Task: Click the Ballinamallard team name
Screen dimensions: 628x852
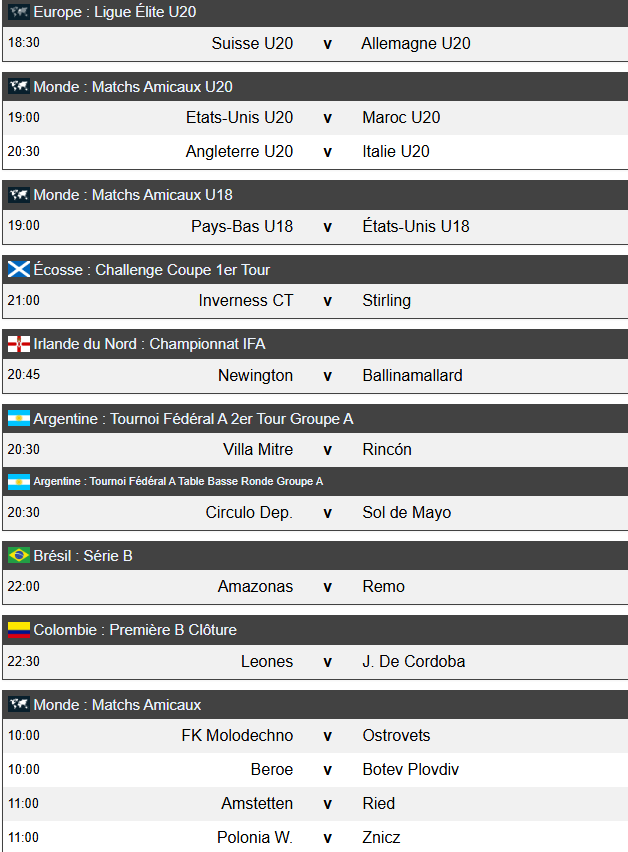Action: [412, 376]
